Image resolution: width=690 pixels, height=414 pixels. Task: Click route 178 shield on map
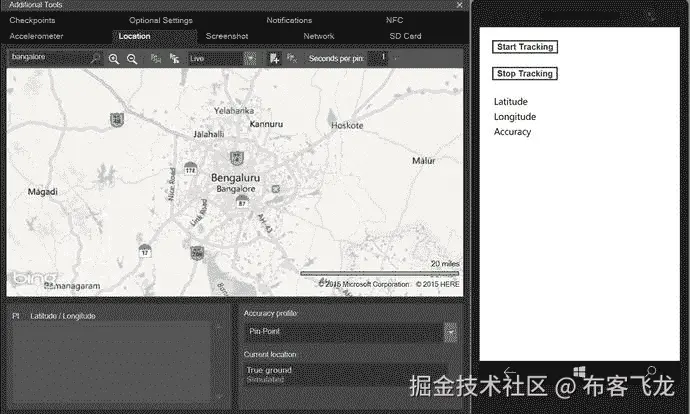point(190,169)
